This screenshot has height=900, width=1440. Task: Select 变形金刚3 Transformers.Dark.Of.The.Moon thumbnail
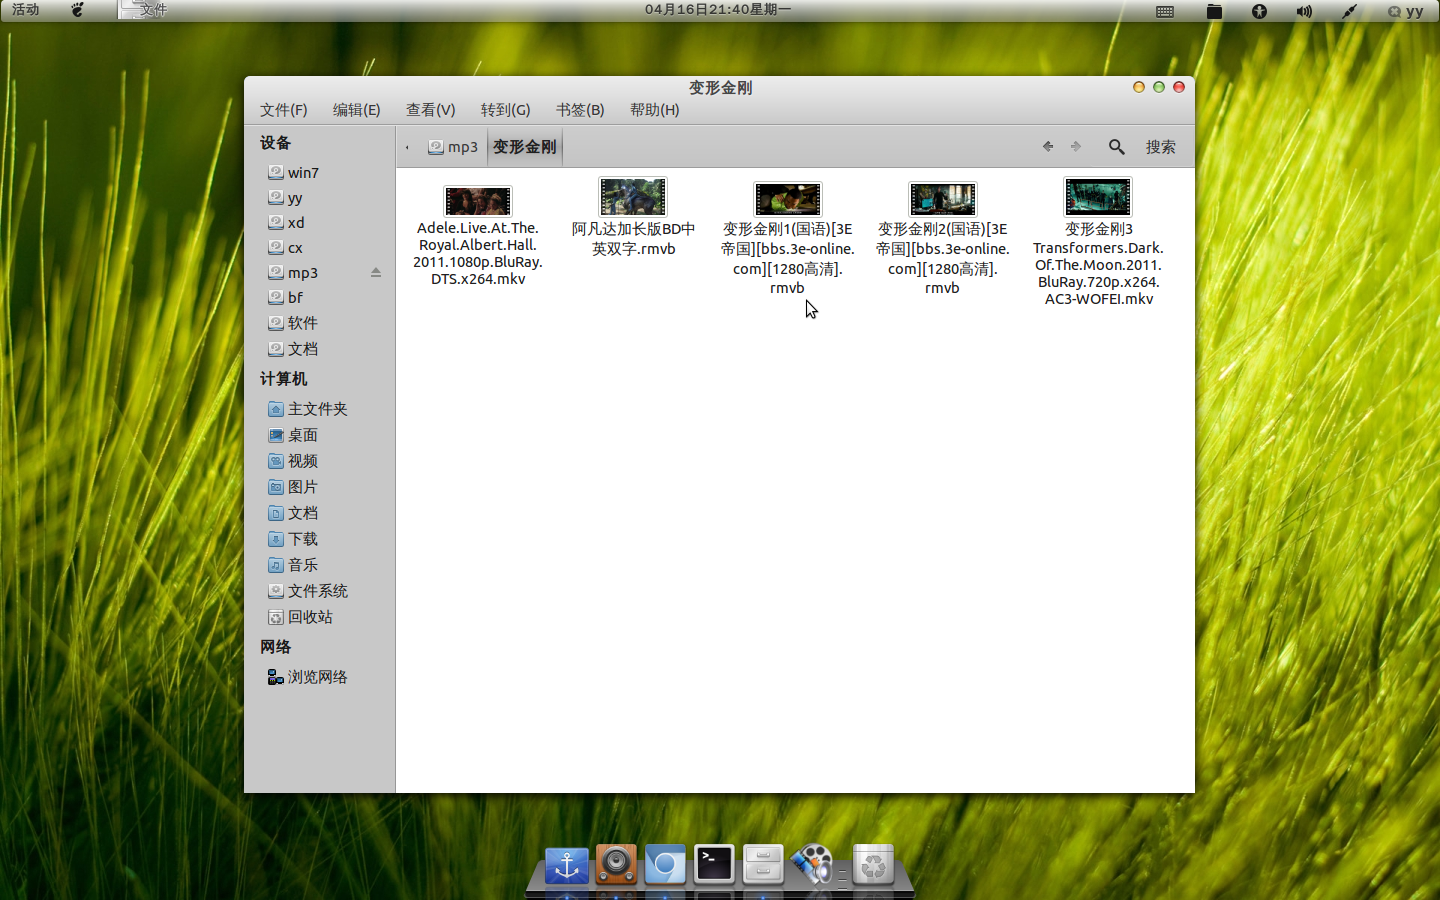click(1098, 197)
